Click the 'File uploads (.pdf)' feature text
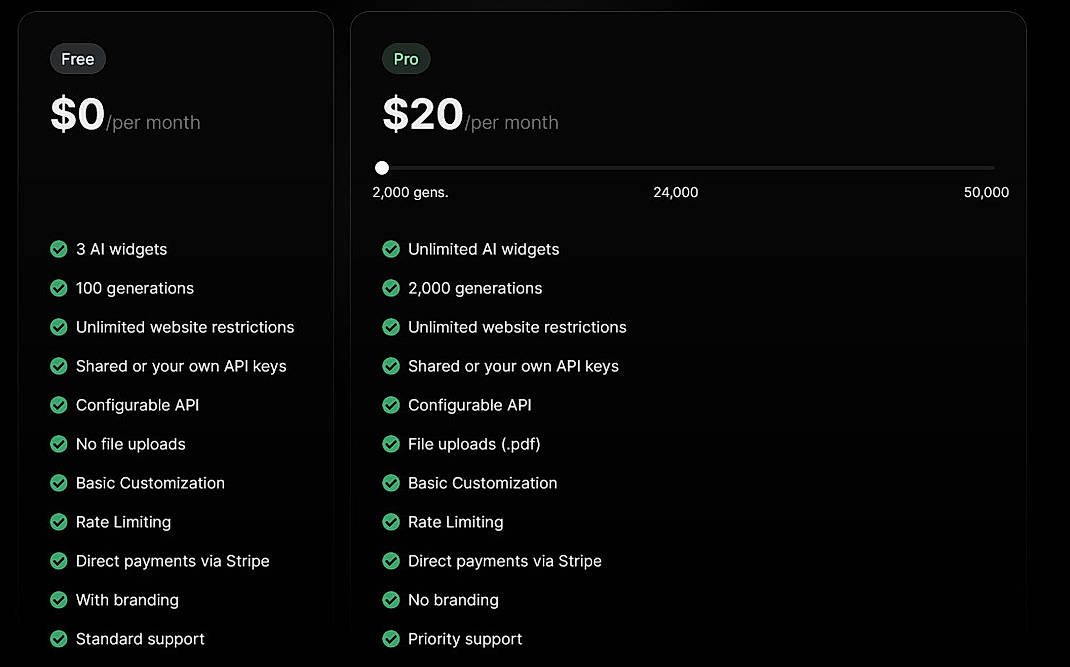Image resolution: width=1070 pixels, height=667 pixels. click(x=474, y=444)
